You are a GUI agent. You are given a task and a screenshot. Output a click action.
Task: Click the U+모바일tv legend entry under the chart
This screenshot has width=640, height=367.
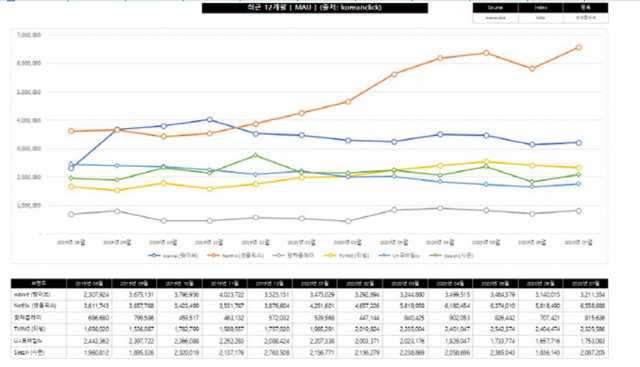click(x=399, y=256)
